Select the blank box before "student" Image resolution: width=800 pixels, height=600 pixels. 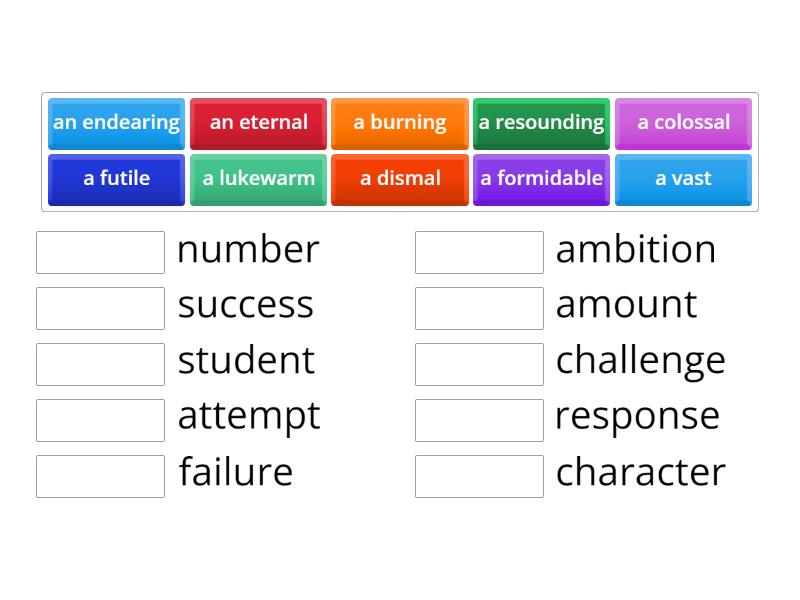(100, 363)
